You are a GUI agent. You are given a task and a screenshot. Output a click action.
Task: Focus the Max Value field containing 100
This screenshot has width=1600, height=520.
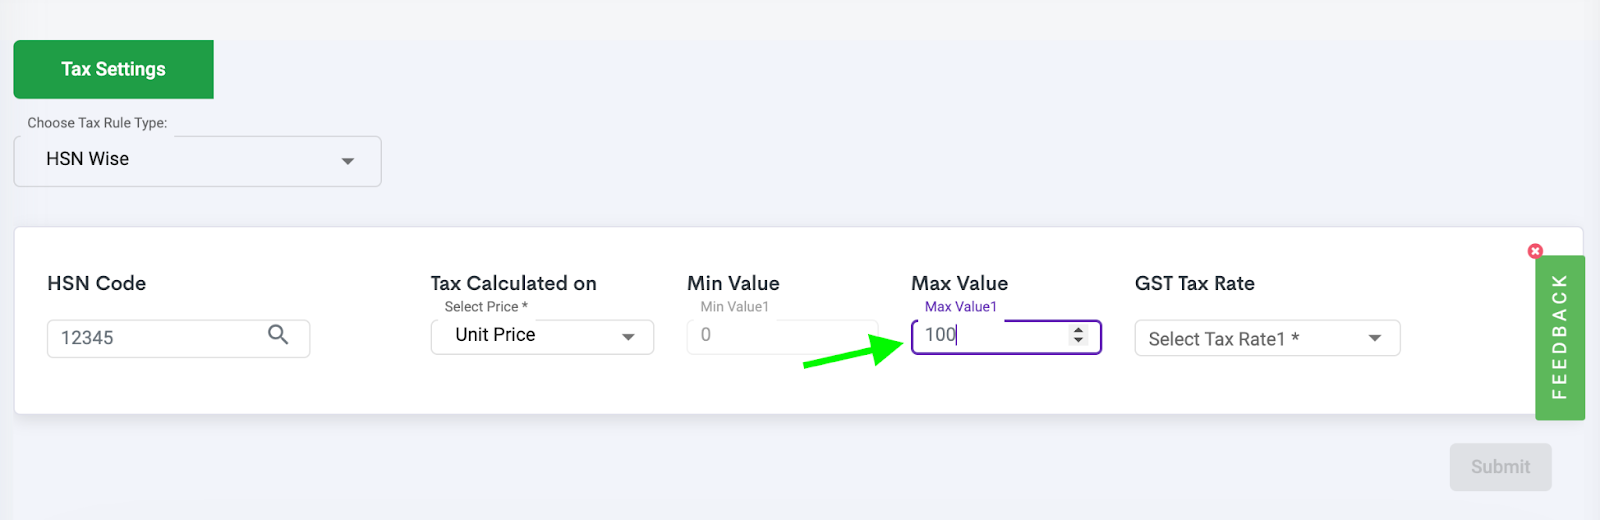pyautogui.click(x=1006, y=337)
